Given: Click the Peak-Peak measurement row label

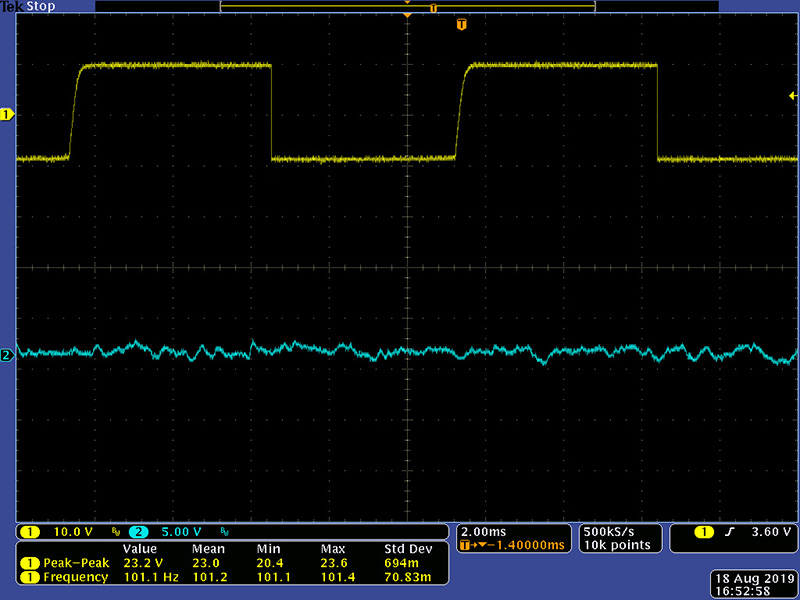Looking at the screenshot, I should (x=75, y=563).
